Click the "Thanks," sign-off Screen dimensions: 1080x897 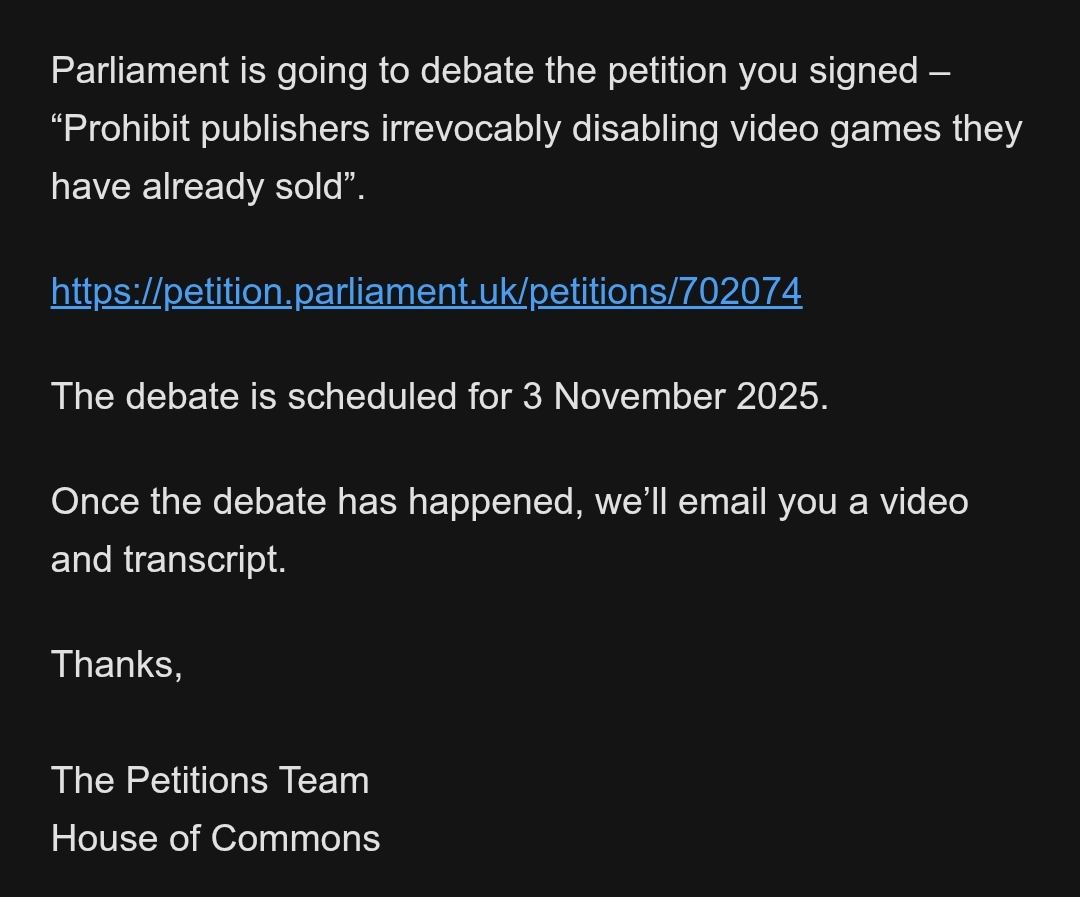click(x=116, y=664)
